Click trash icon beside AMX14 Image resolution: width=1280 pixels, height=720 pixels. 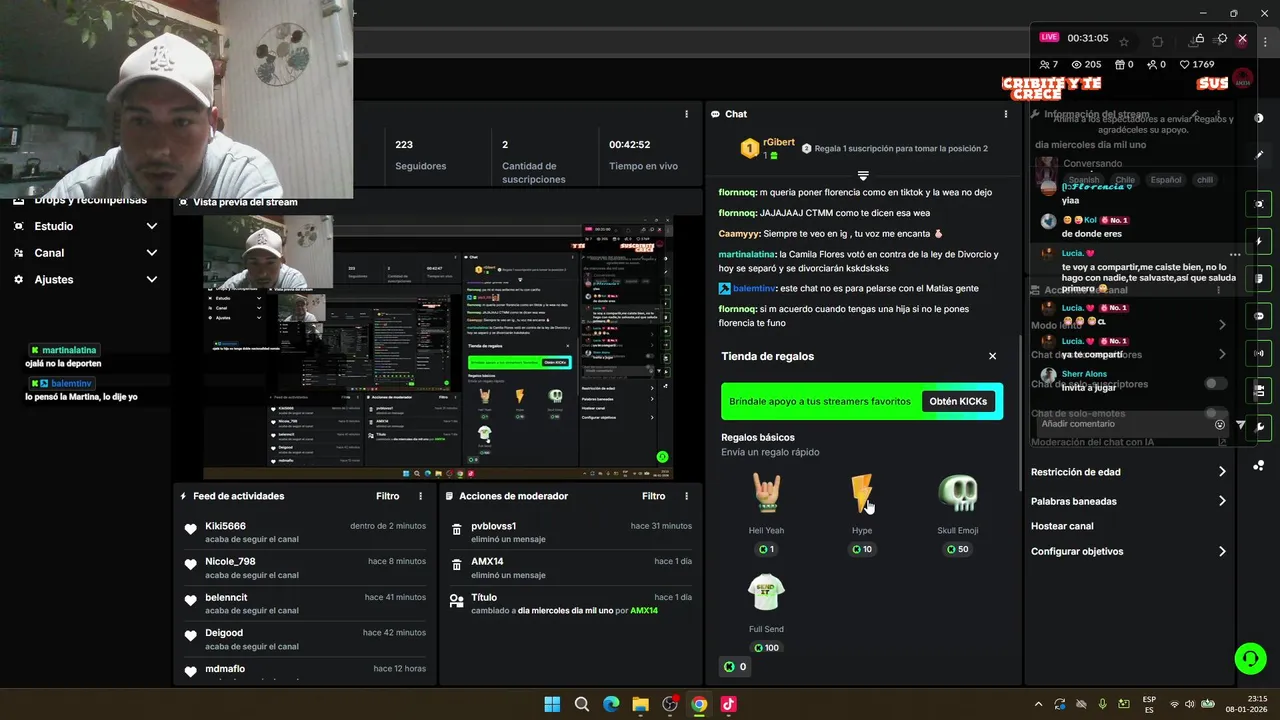(x=456, y=565)
